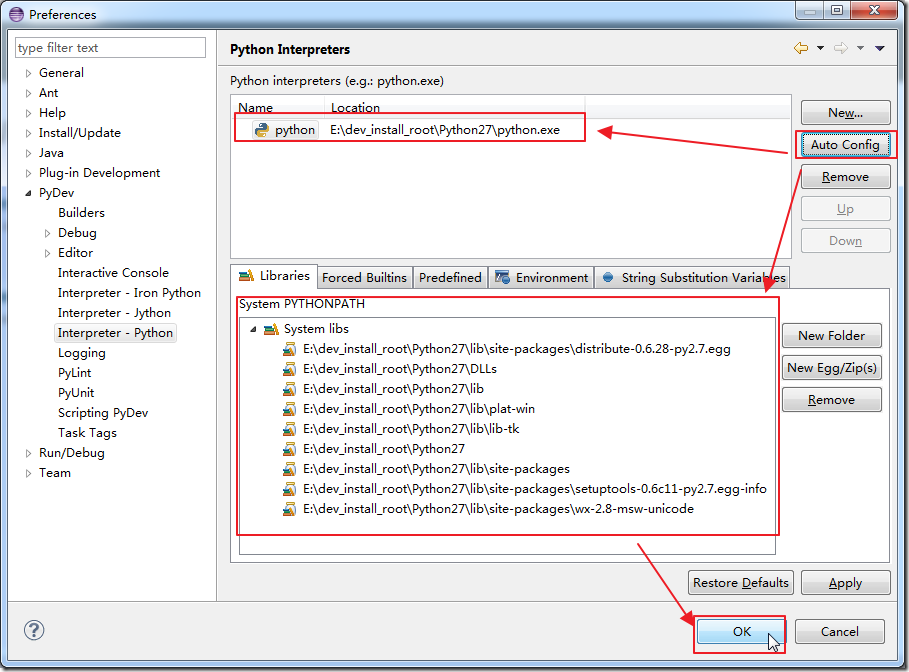Image resolution: width=909 pixels, height=672 pixels.
Task: Click the type filter text field
Action: point(110,48)
